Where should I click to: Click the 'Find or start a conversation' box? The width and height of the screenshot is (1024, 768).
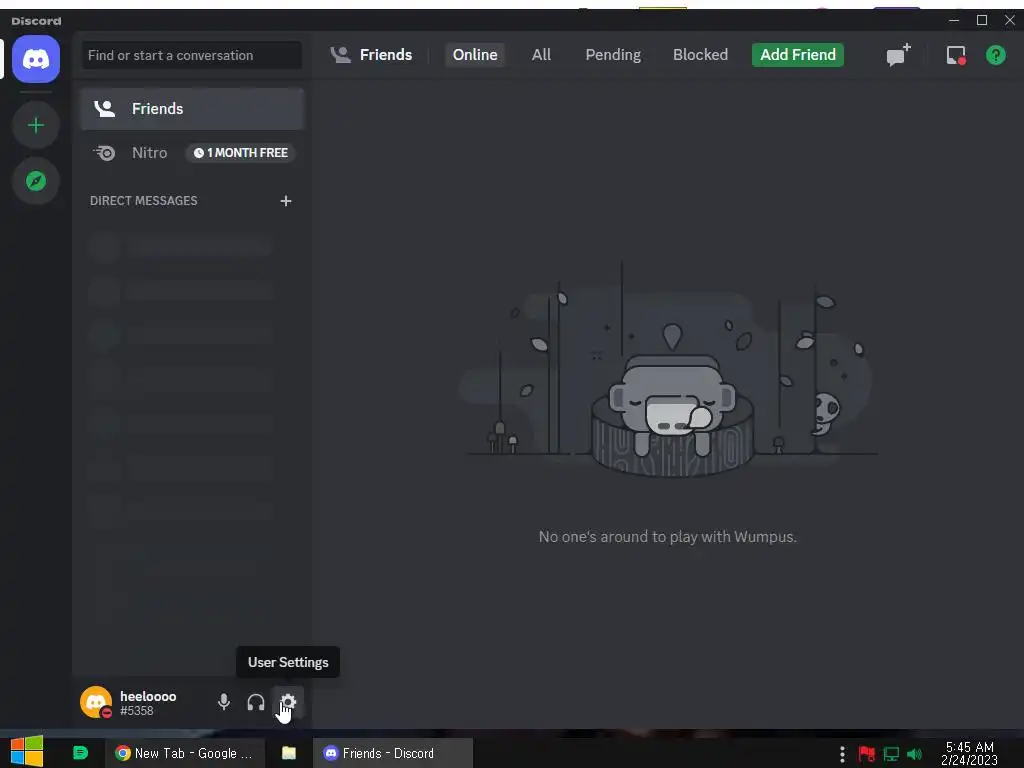(192, 56)
